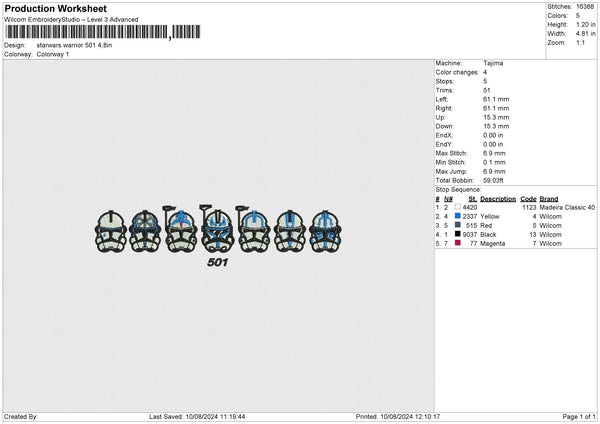Click the 'Max Stitch' value 6.9 mm
Image resolution: width=600 pixels, height=424 pixels.
(494, 153)
